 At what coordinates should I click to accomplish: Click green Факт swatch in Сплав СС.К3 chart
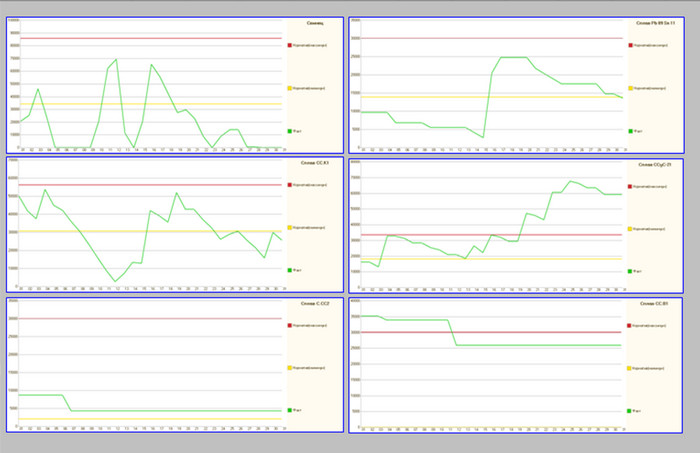pos(290,271)
